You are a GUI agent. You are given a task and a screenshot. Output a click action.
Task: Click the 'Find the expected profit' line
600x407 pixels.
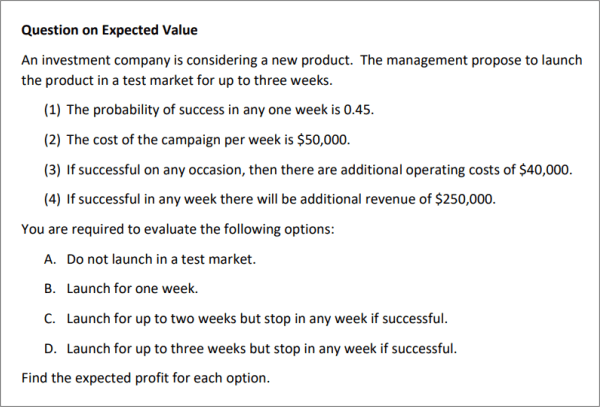click(146, 379)
